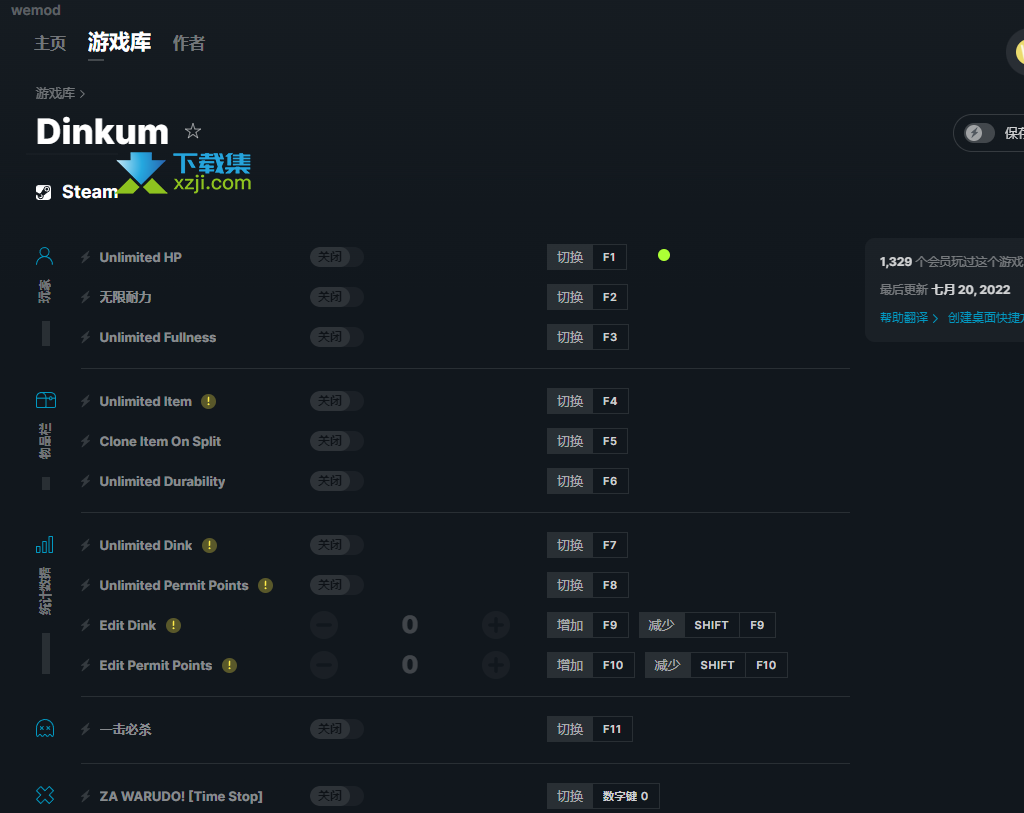
Task: Toggle Unlimited Durability switch
Action: point(336,481)
